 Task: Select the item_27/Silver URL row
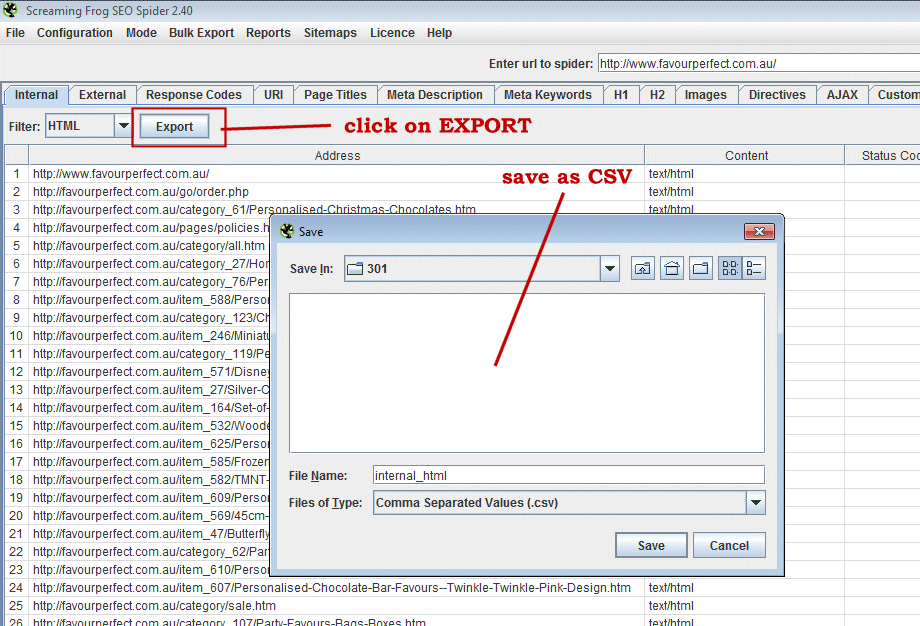pos(151,390)
